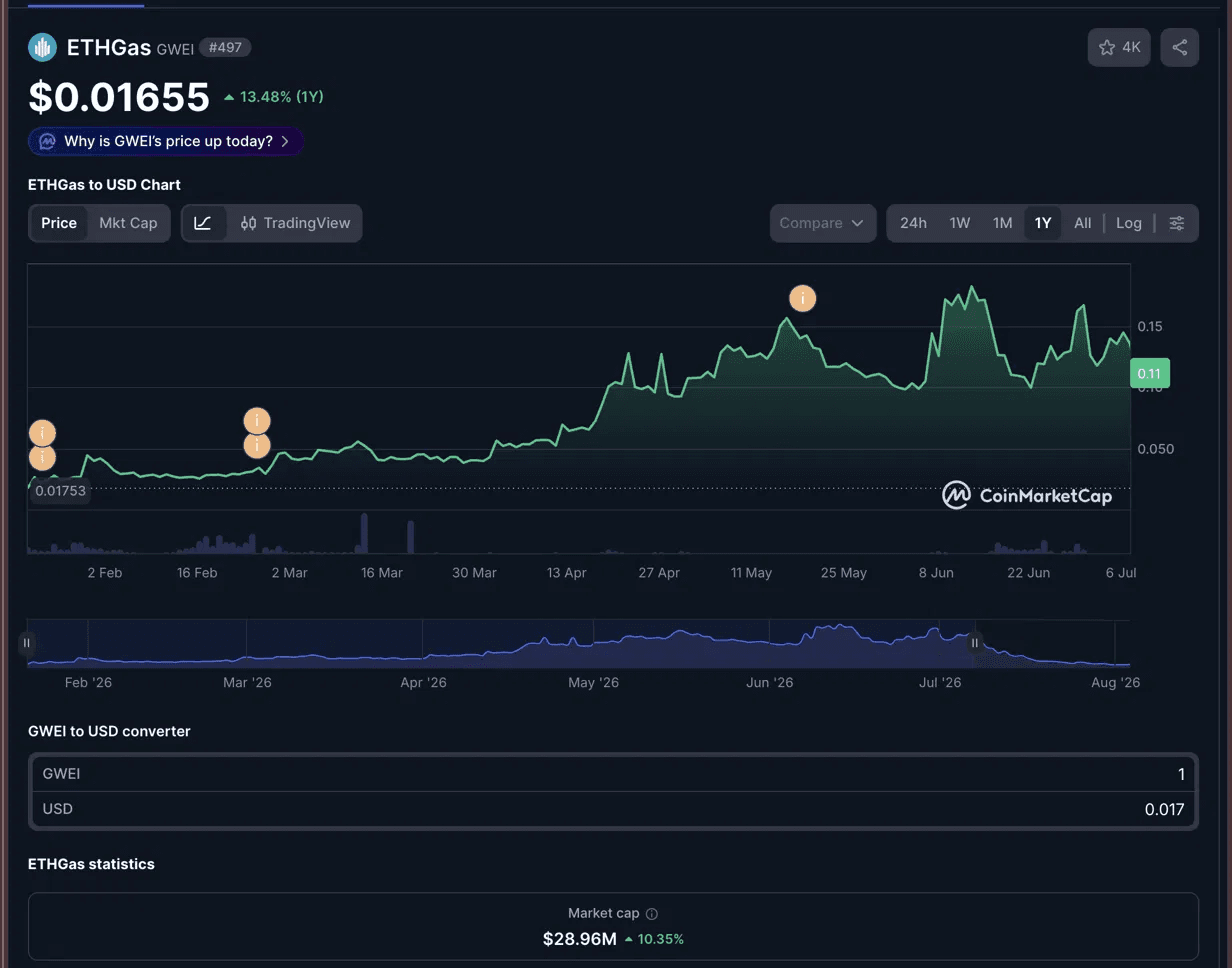Select the All time range tab
The height and width of the screenshot is (968, 1232).
click(1083, 223)
